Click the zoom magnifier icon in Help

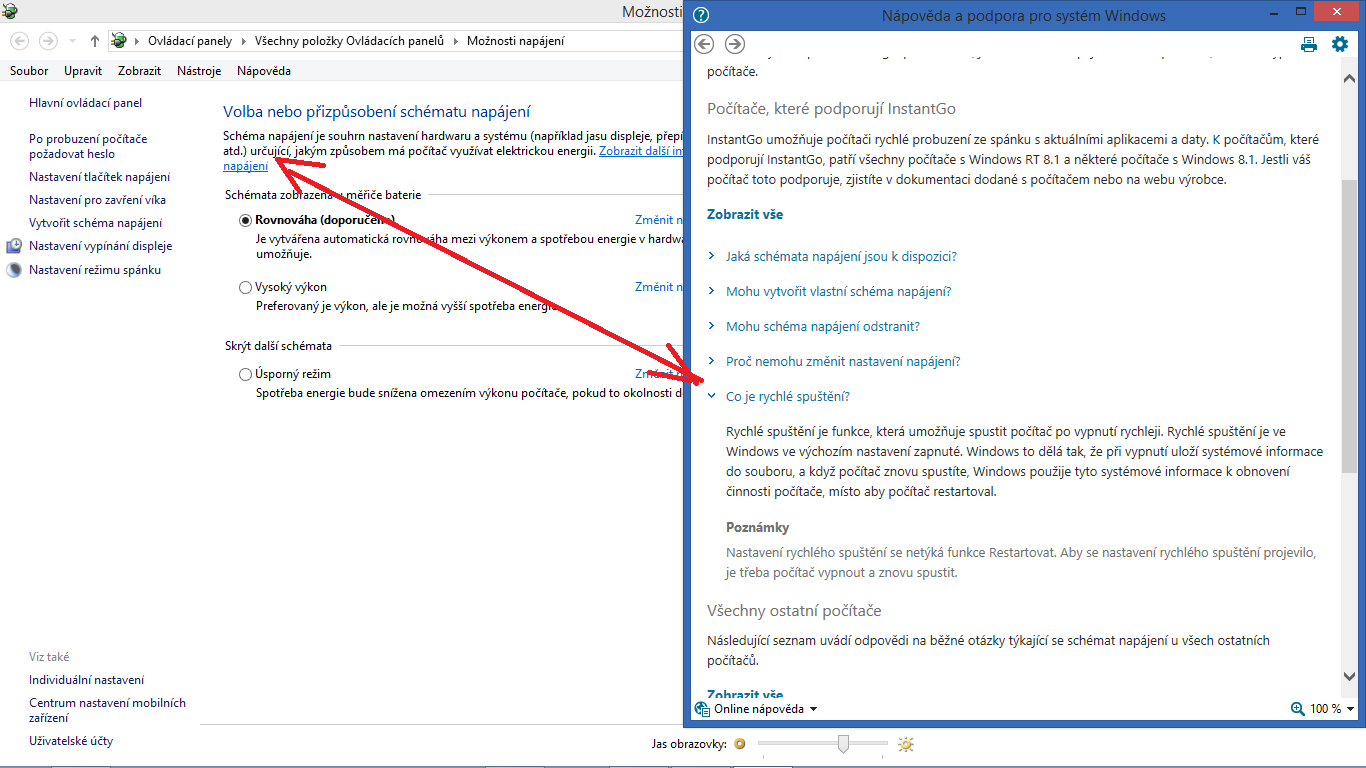[1298, 709]
